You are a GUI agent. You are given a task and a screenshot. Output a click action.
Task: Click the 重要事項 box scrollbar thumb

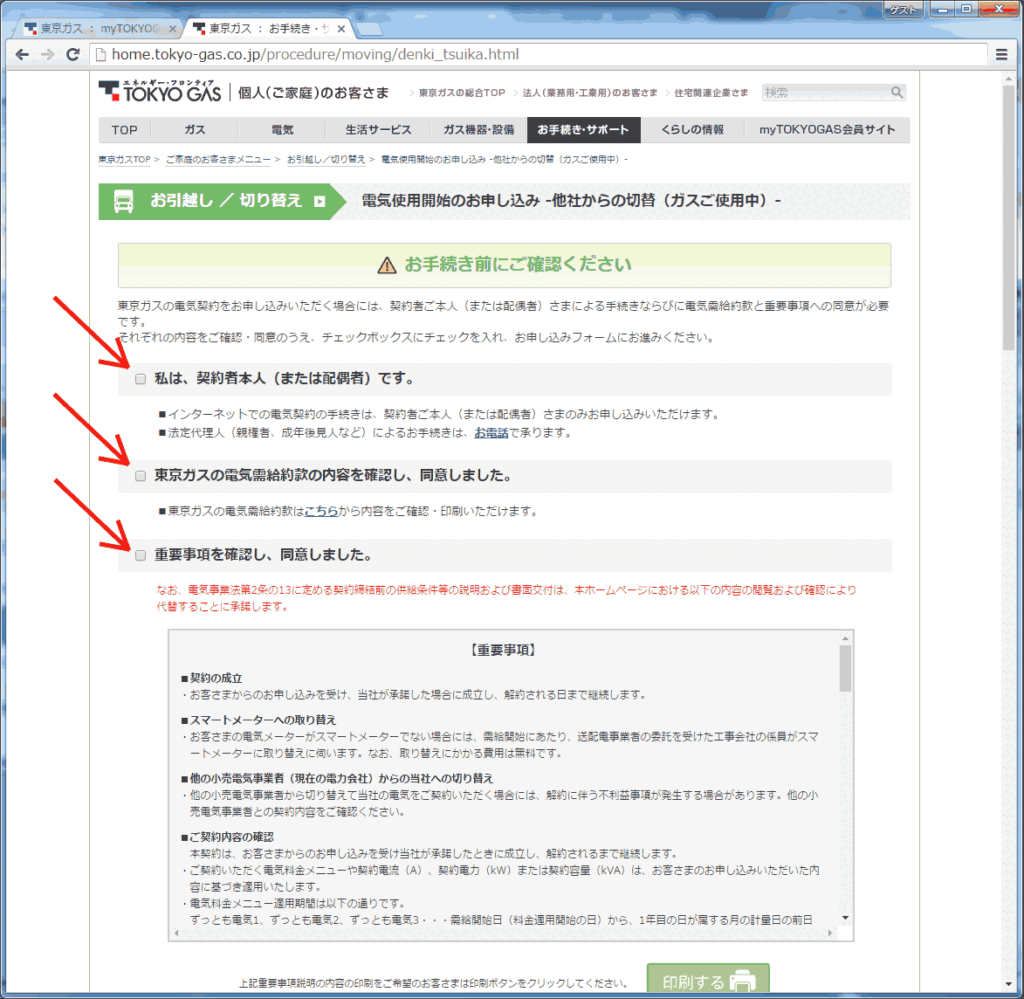pyautogui.click(x=845, y=668)
